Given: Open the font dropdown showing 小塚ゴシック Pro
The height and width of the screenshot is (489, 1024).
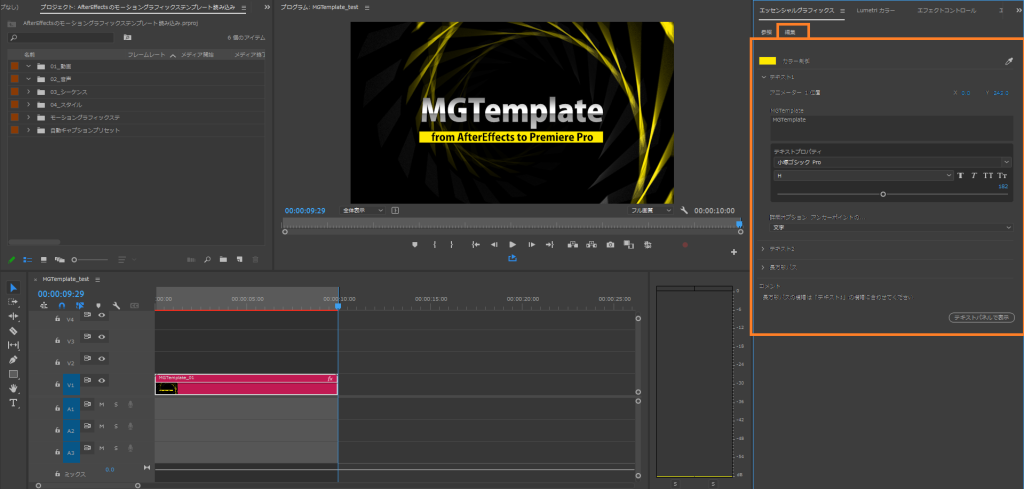Looking at the screenshot, I should coord(891,162).
